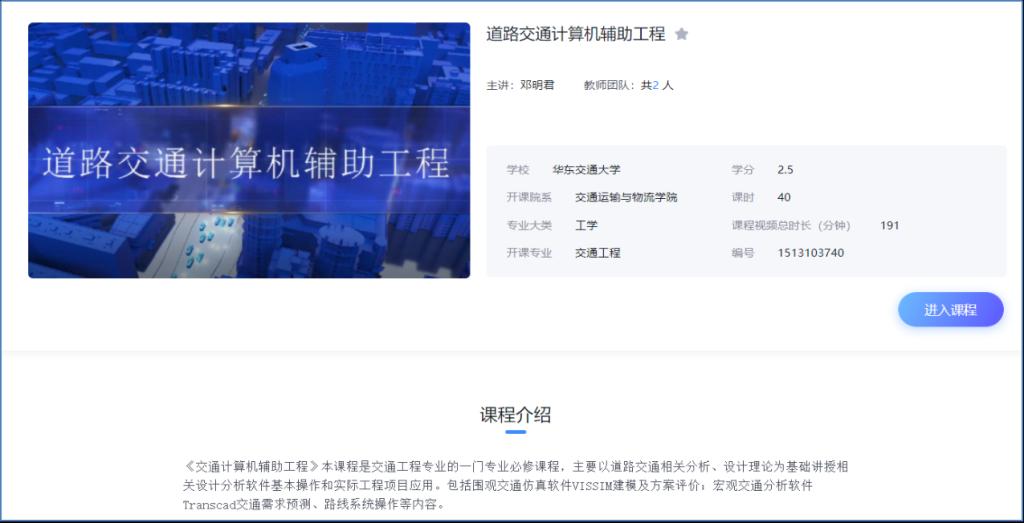Click the 课程视频总时长 label
This screenshot has height=523, width=1024.
[x=790, y=225]
